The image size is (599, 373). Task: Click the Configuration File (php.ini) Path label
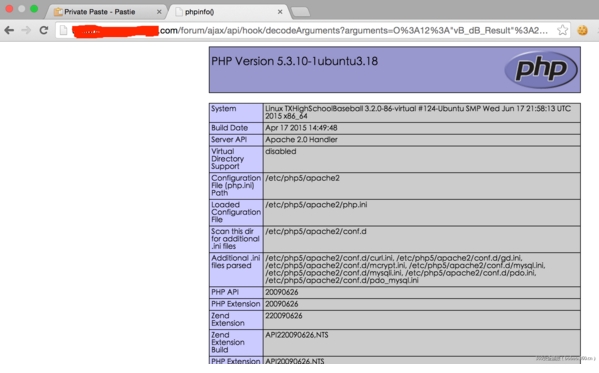(236, 185)
